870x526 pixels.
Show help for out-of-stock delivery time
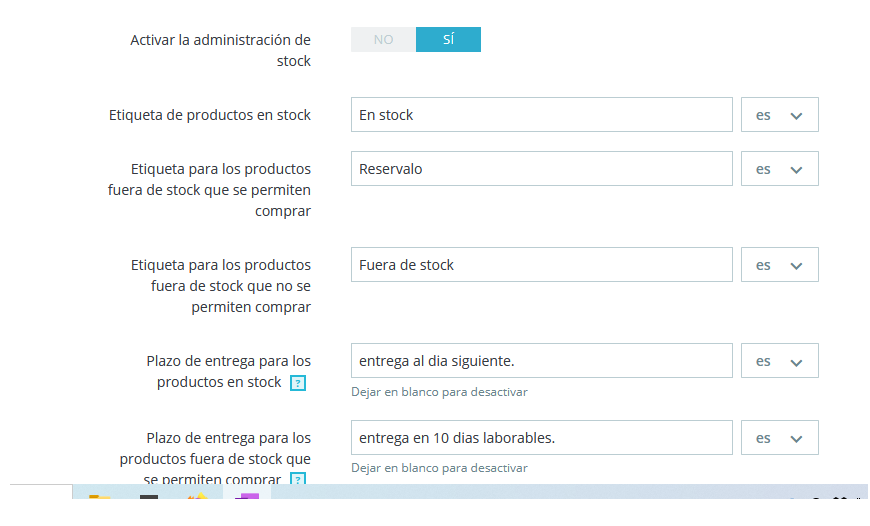coord(297,481)
